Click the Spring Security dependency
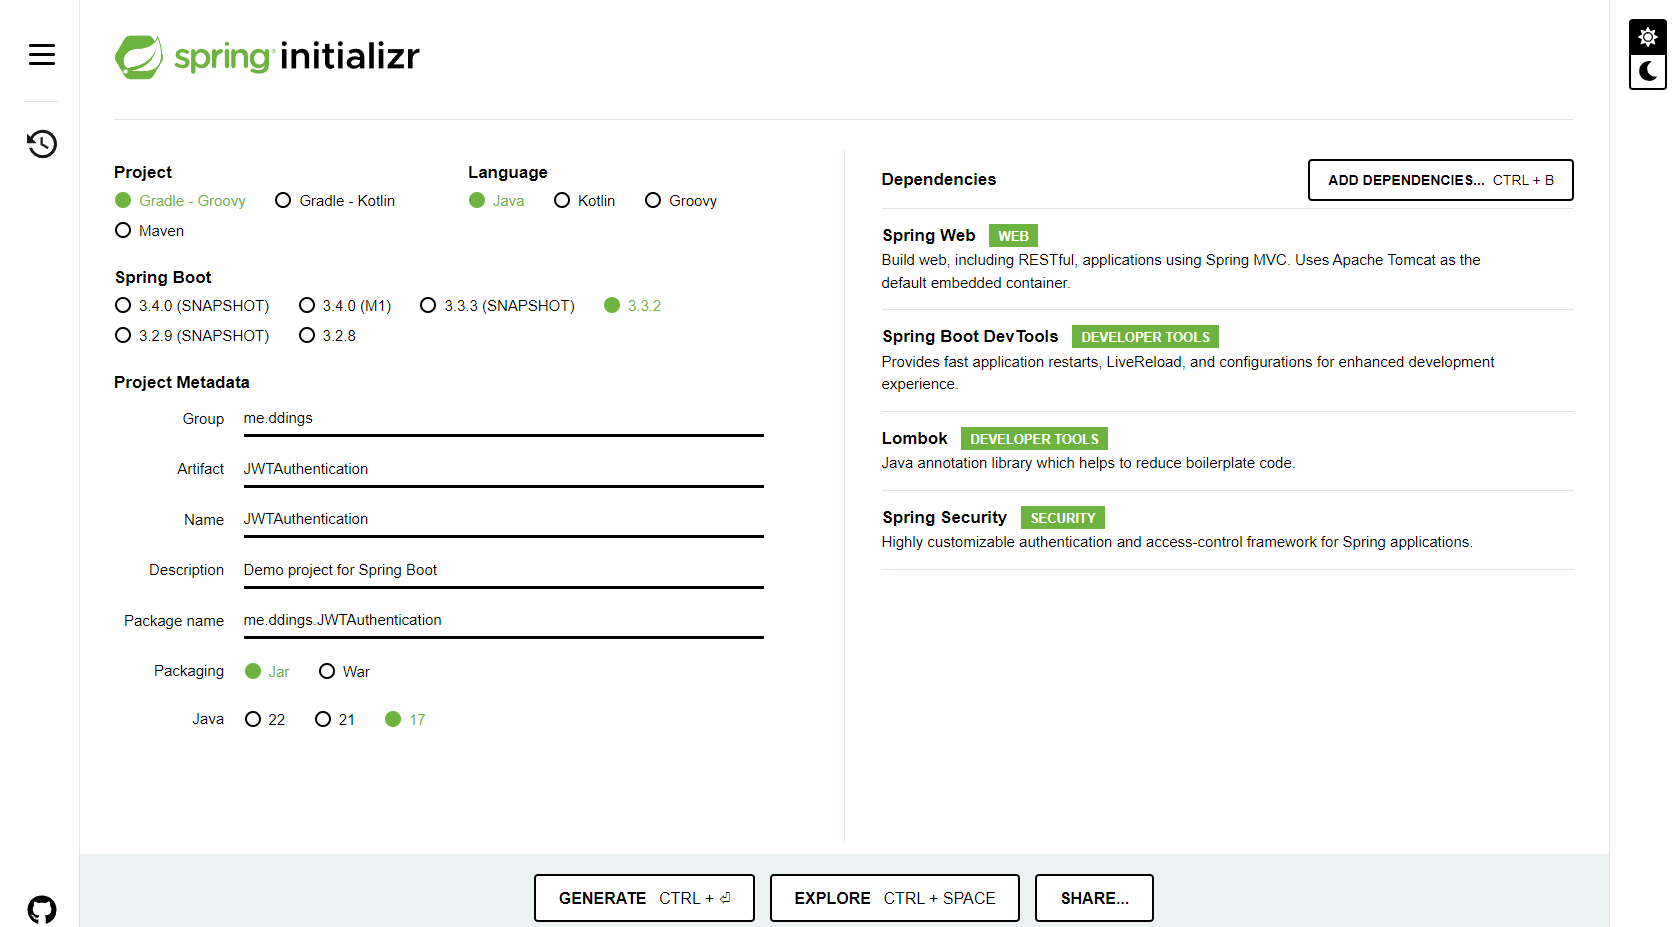Screen dimensions: 1677x927 click(1227, 530)
